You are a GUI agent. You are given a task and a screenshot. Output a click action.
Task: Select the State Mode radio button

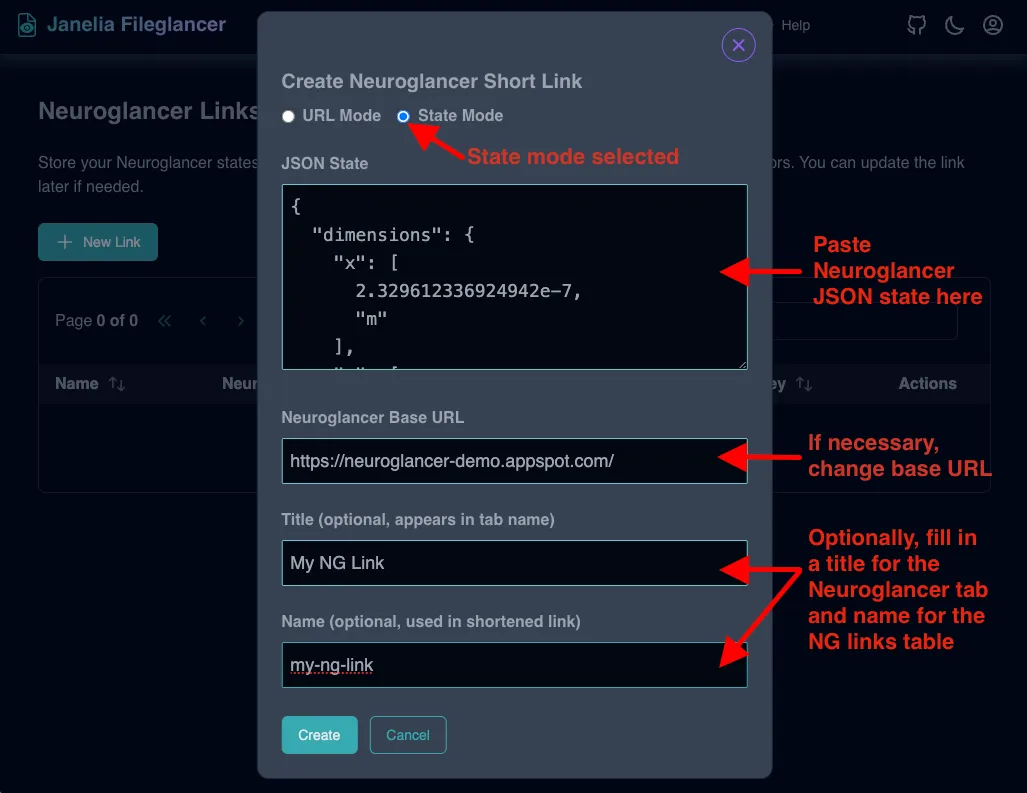(403, 116)
